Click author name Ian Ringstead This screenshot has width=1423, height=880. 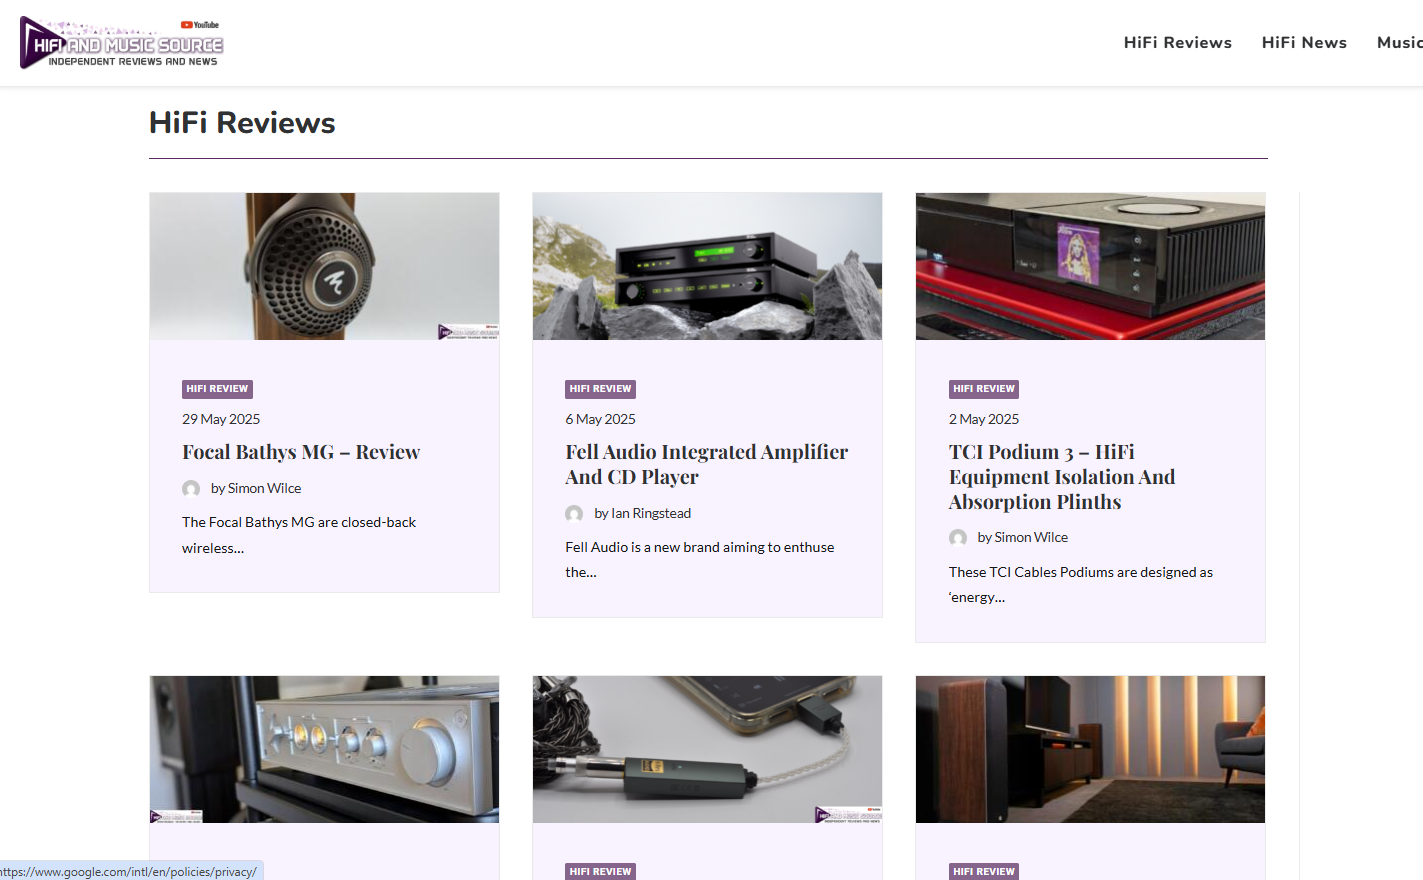650,514
